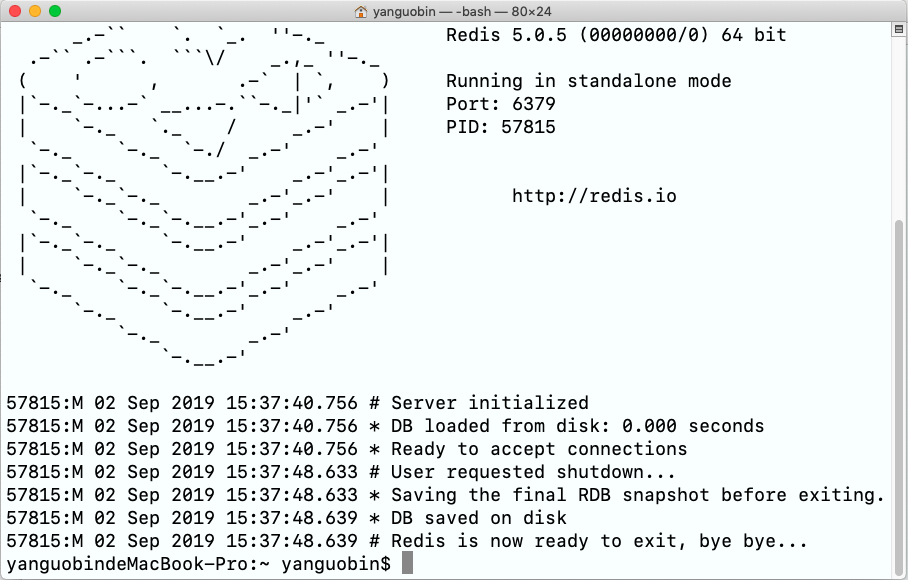Click the 'Saving the final RDB snapshot' line
This screenshot has width=908, height=580.
pos(445,495)
